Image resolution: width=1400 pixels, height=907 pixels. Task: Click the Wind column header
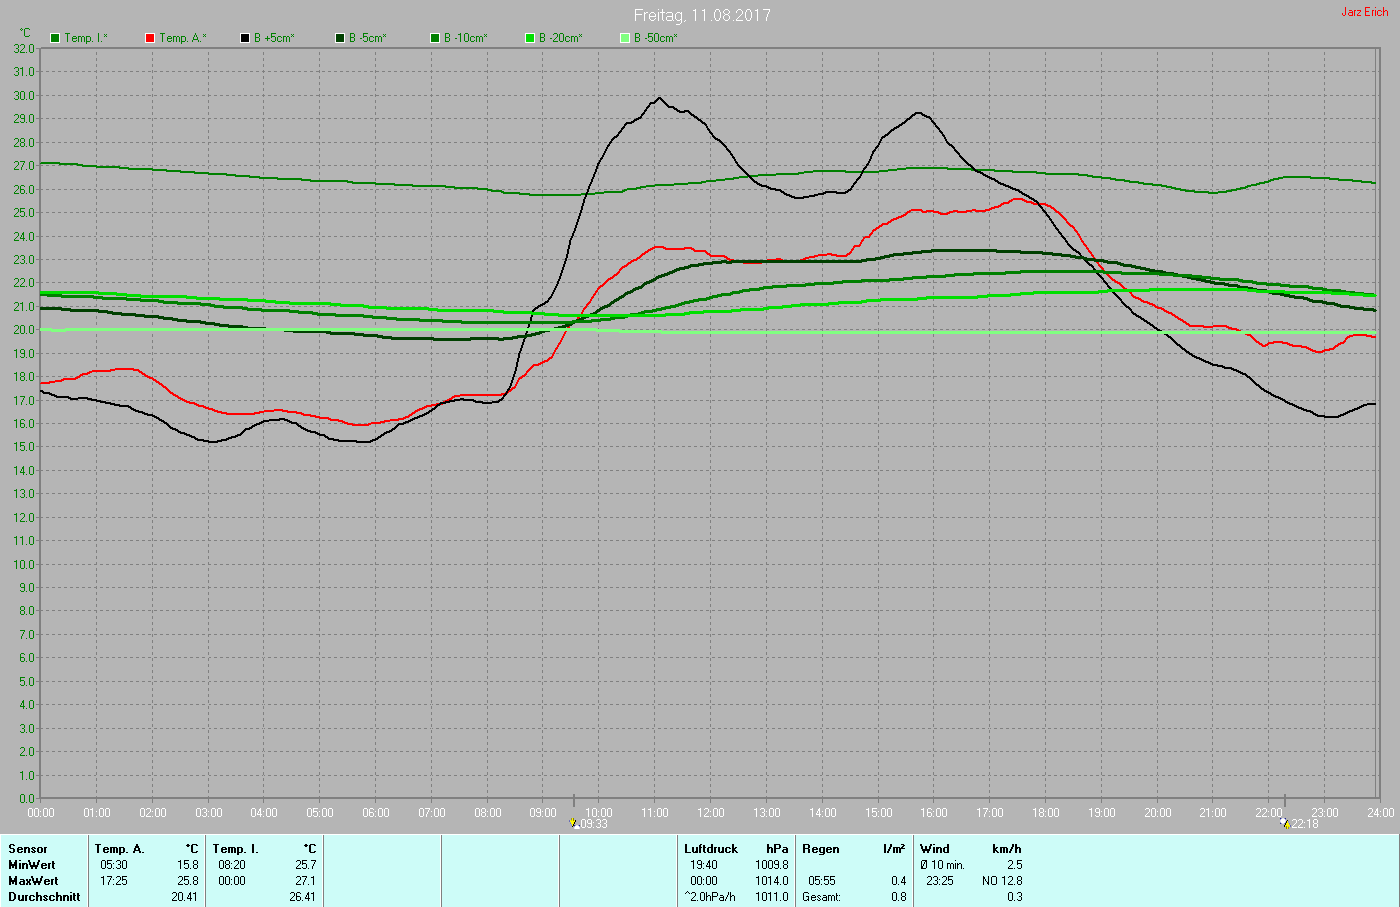[x=935, y=849]
